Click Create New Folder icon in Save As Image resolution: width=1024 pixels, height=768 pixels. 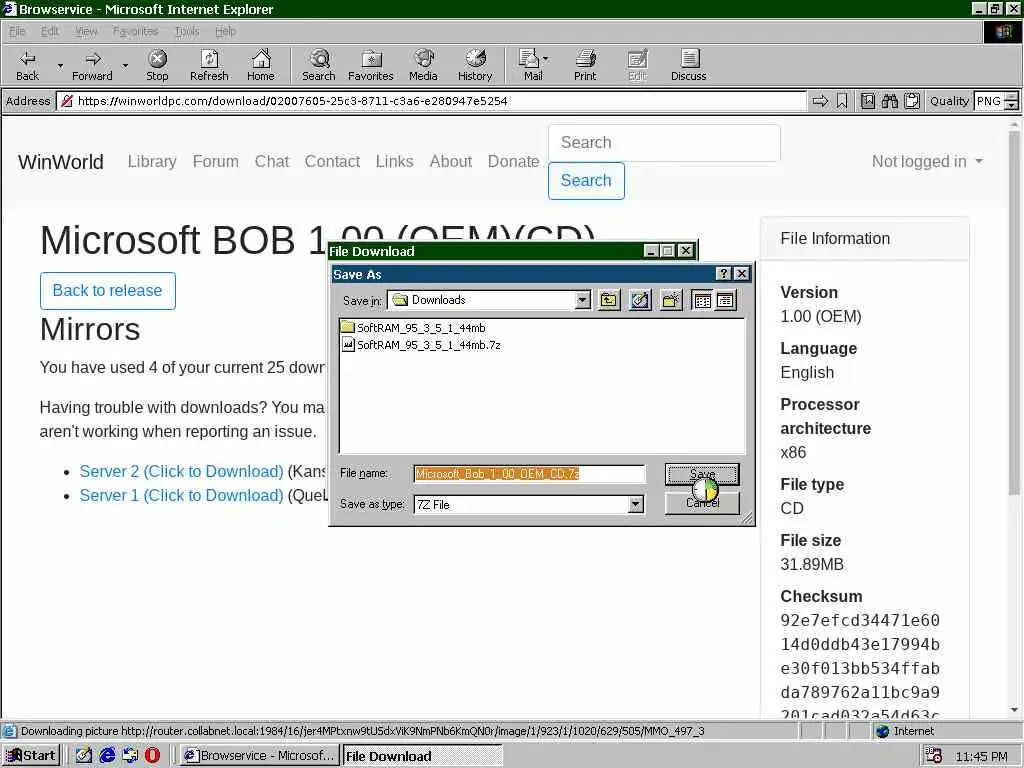pyautogui.click(x=671, y=300)
